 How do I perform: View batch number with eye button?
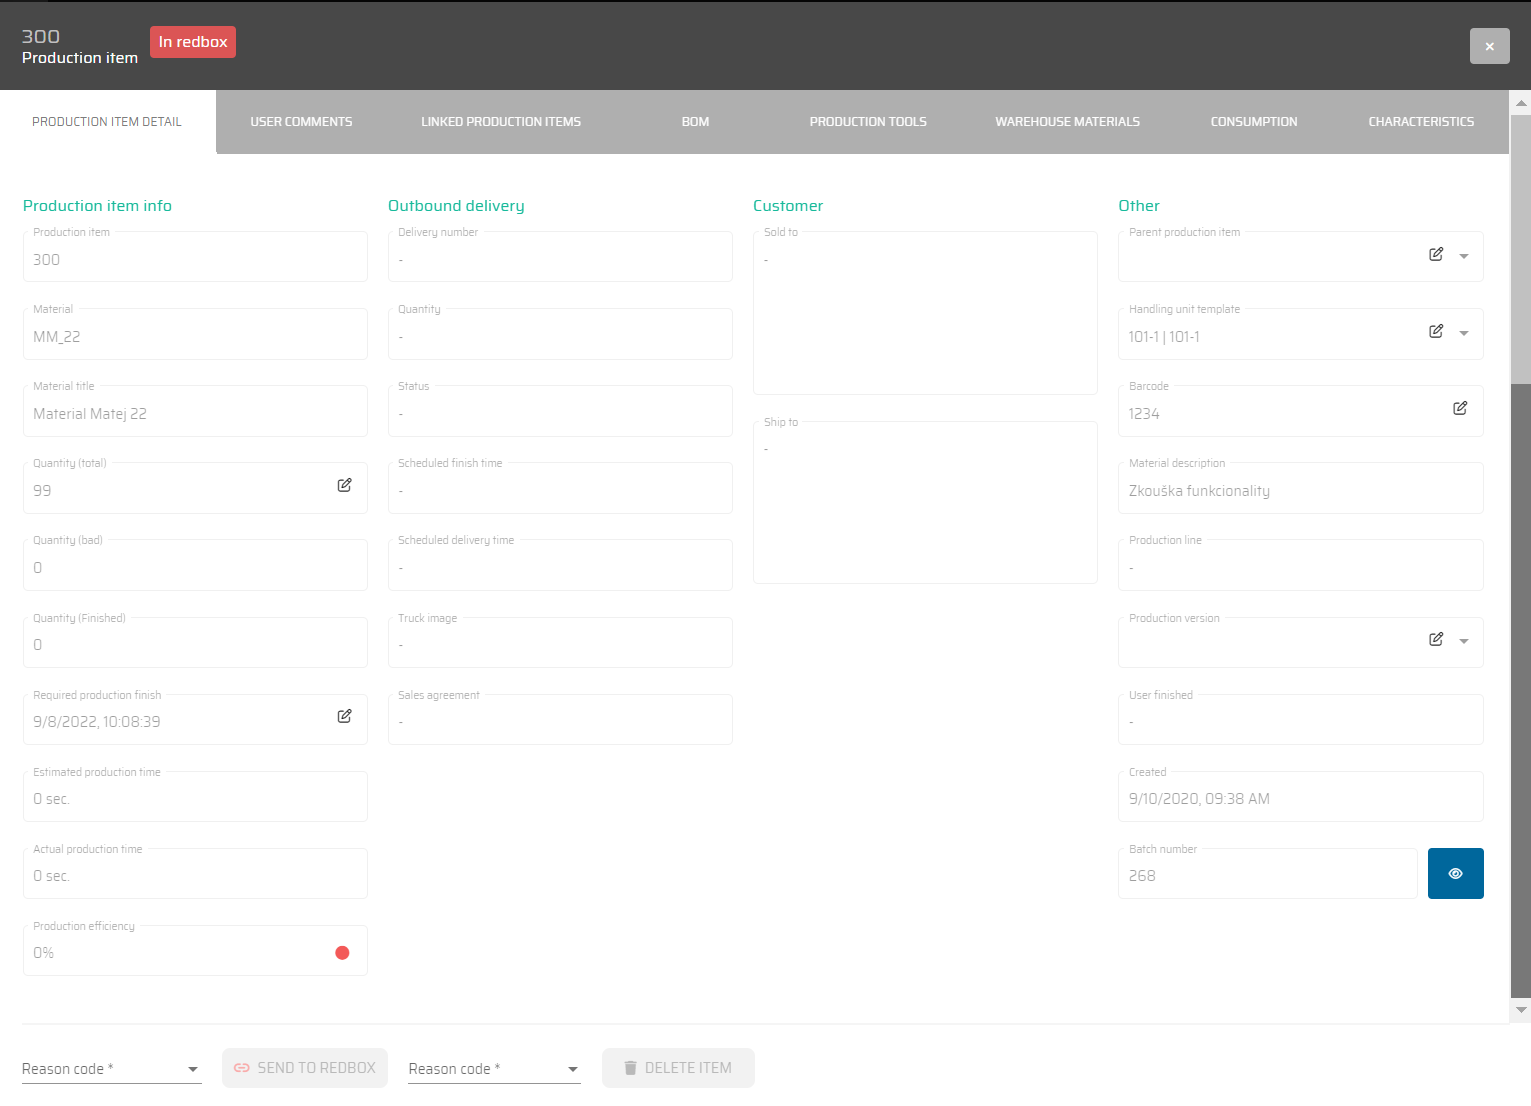(x=1455, y=874)
